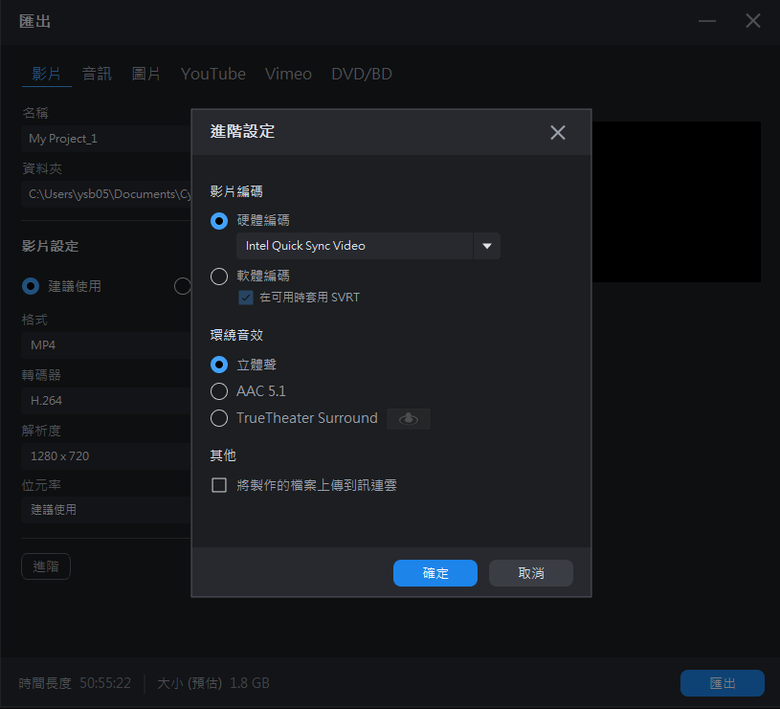Close the 進階設定 dialog
780x709 pixels.
click(x=558, y=132)
